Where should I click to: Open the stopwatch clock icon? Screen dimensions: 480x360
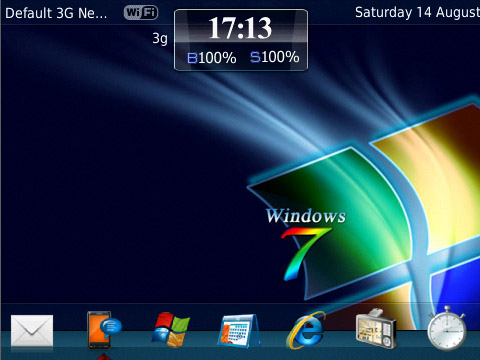[x=447, y=328]
